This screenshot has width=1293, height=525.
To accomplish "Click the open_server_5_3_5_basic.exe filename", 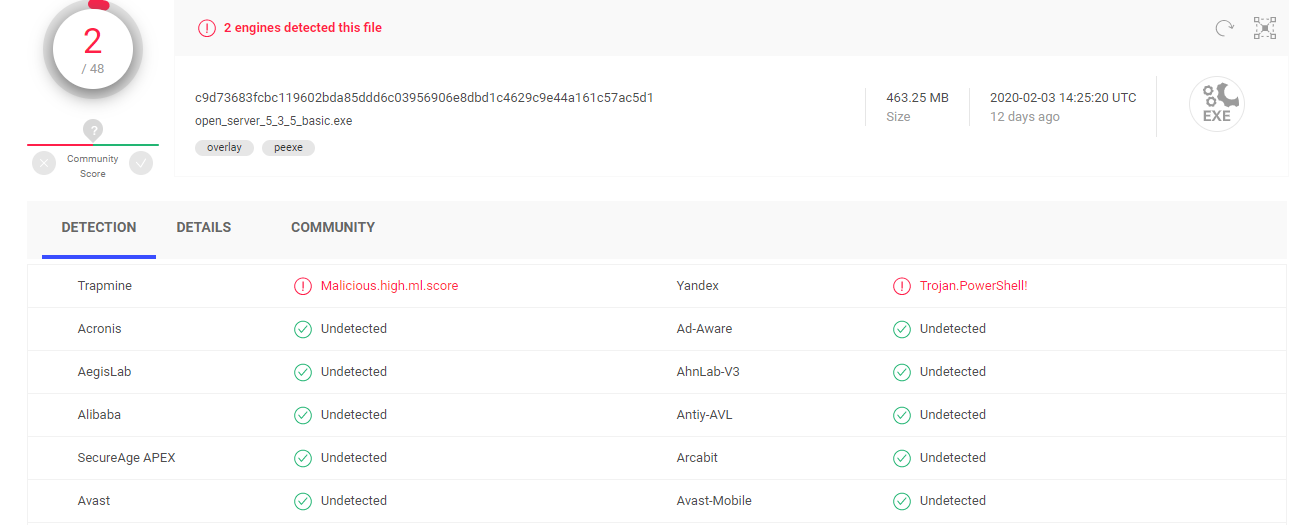I will coord(273,121).
